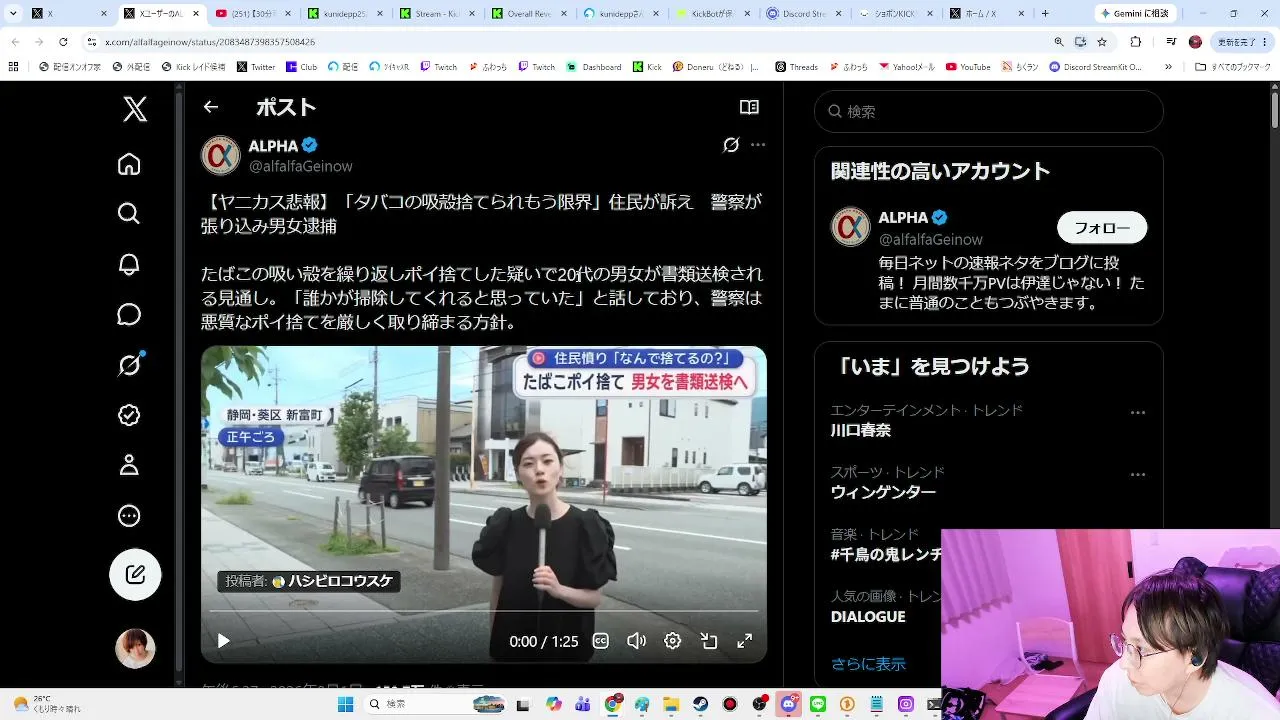1280x720 pixels.
Task: Focus the X 検索 search field
Action: click(x=989, y=112)
